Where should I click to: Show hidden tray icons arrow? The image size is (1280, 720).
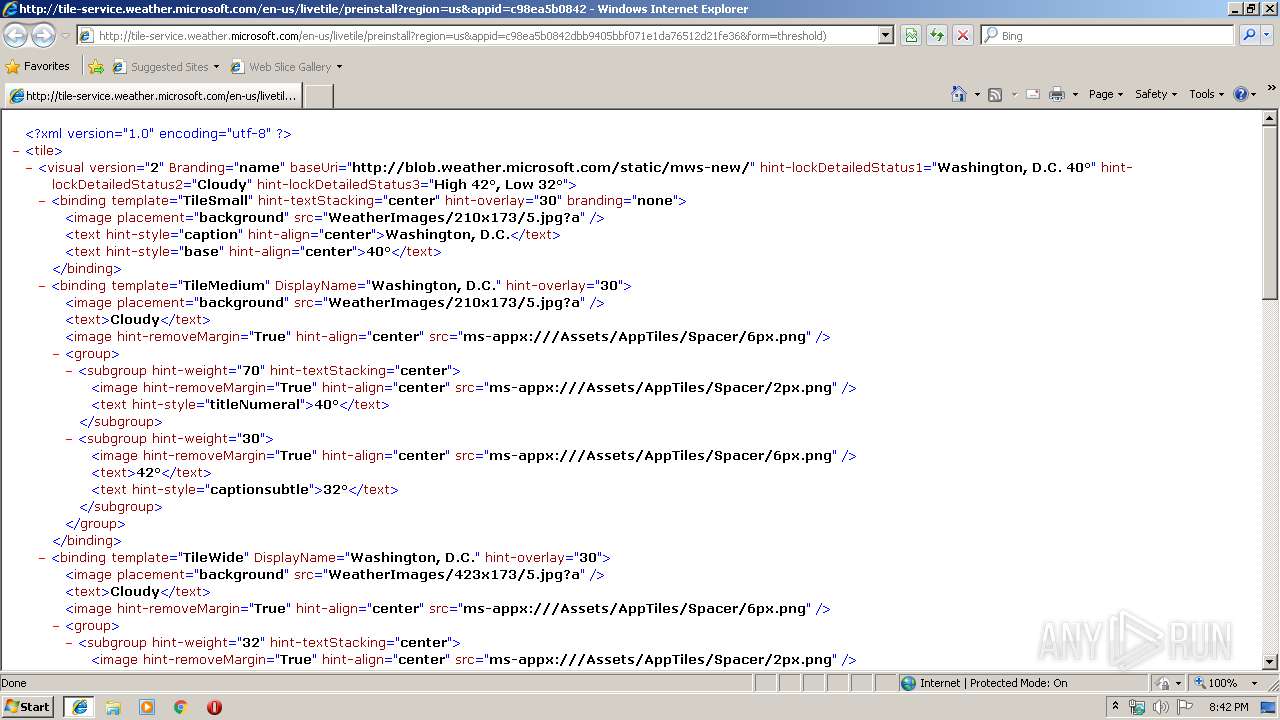coord(1116,707)
